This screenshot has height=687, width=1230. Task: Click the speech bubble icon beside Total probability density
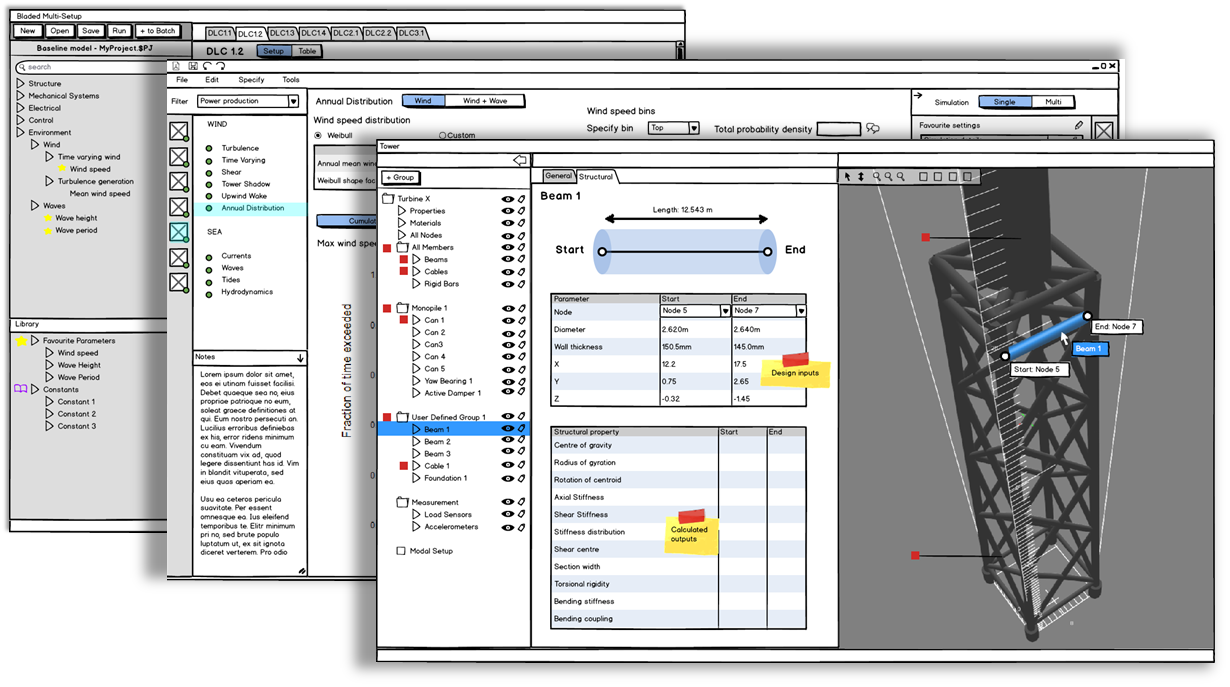[x=873, y=129]
